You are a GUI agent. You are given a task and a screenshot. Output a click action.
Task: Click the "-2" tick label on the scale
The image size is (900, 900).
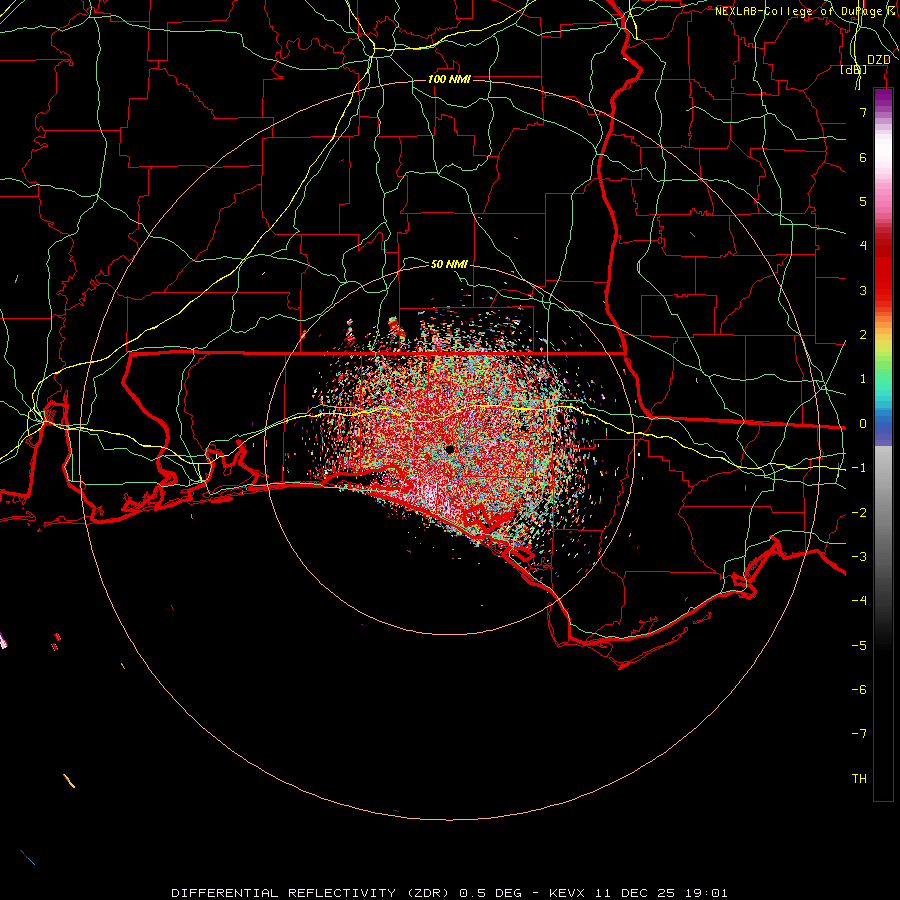(x=859, y=512)
